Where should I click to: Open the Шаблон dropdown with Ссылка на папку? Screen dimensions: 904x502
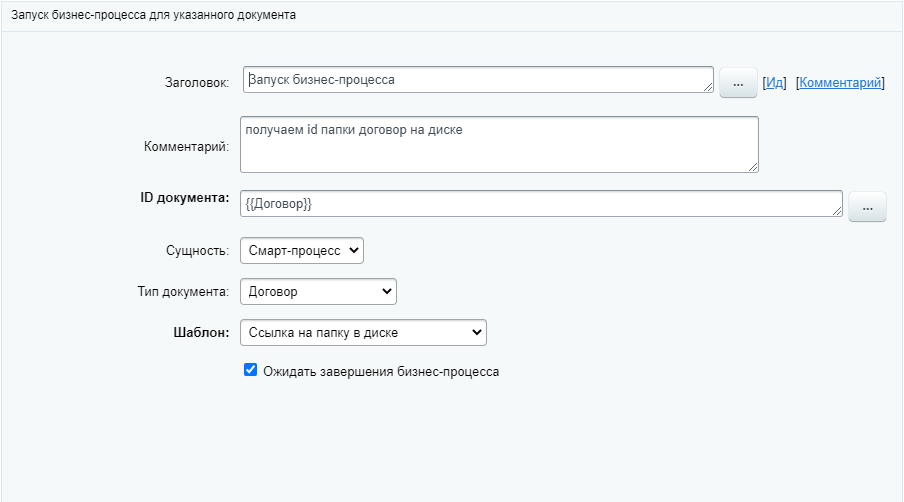(363, 332)
